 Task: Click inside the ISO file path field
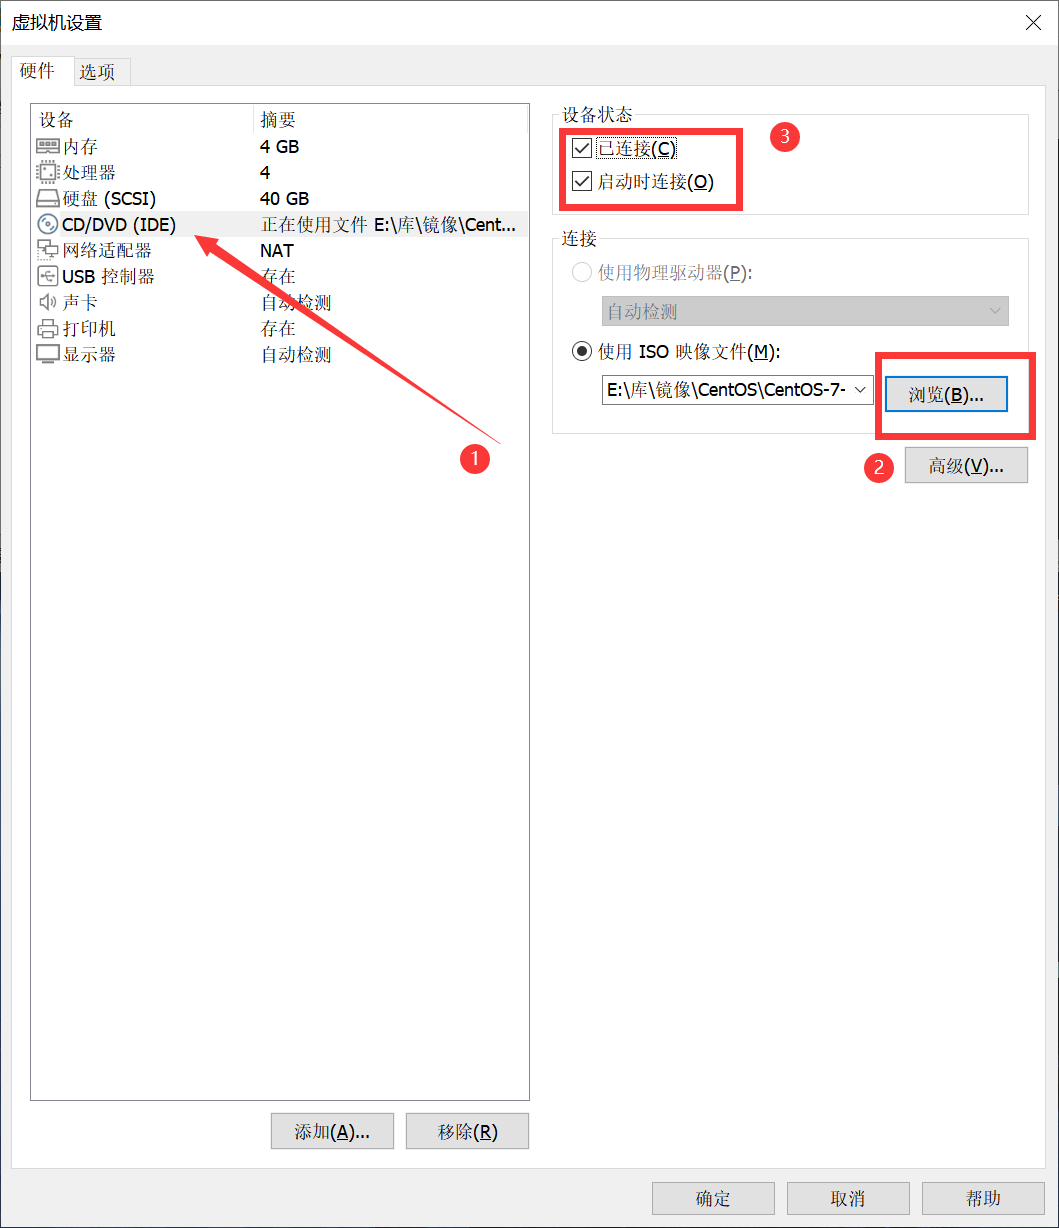coord(726,390)
